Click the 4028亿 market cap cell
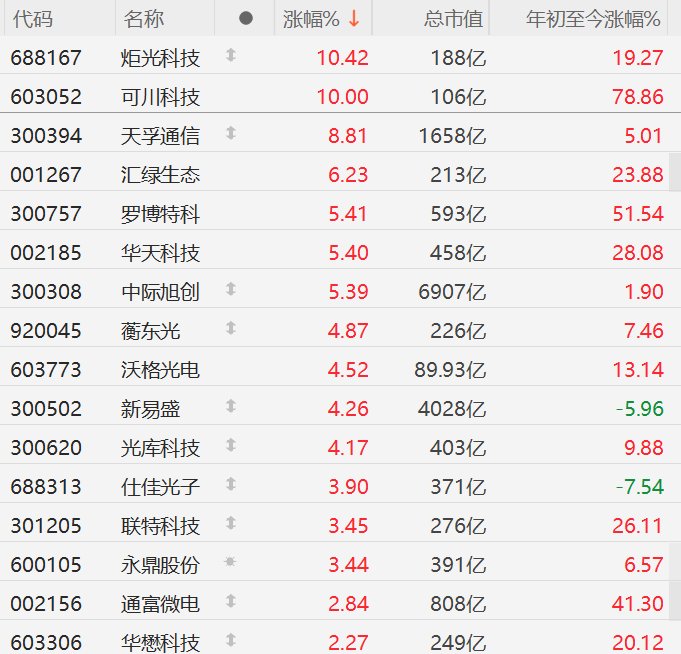The height and width of the screenshot is (654, 681). (x=452, y=409)
